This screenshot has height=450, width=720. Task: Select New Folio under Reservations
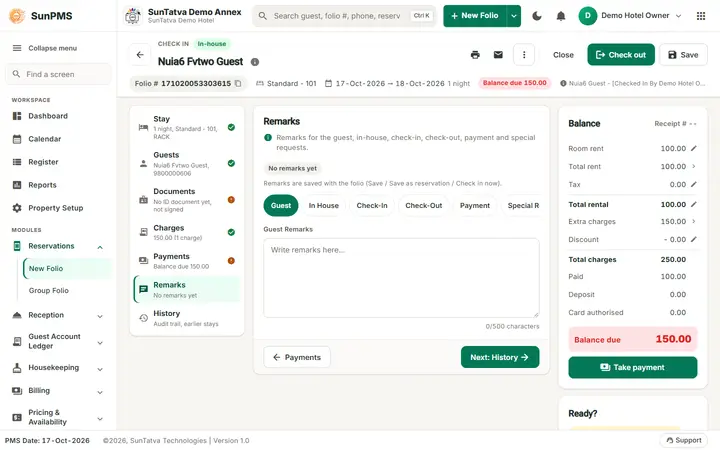click(x=67, y=268)
